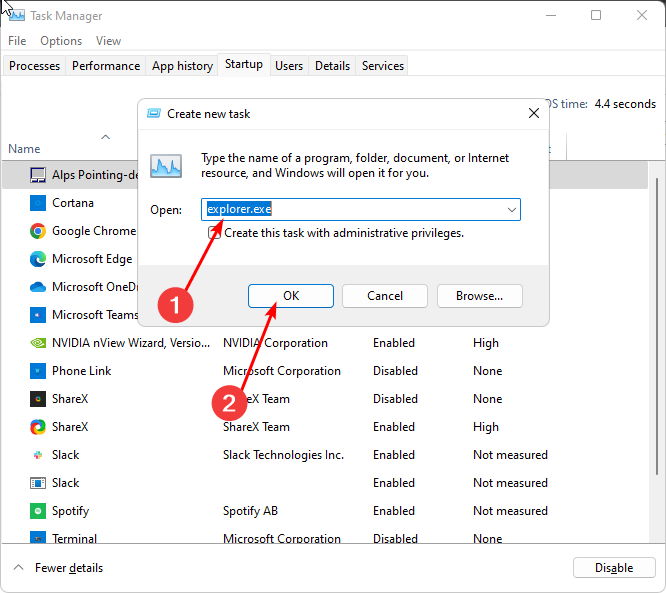Click the Cortana startup icon
Screen dimensions: 666x593
(38, 203)
